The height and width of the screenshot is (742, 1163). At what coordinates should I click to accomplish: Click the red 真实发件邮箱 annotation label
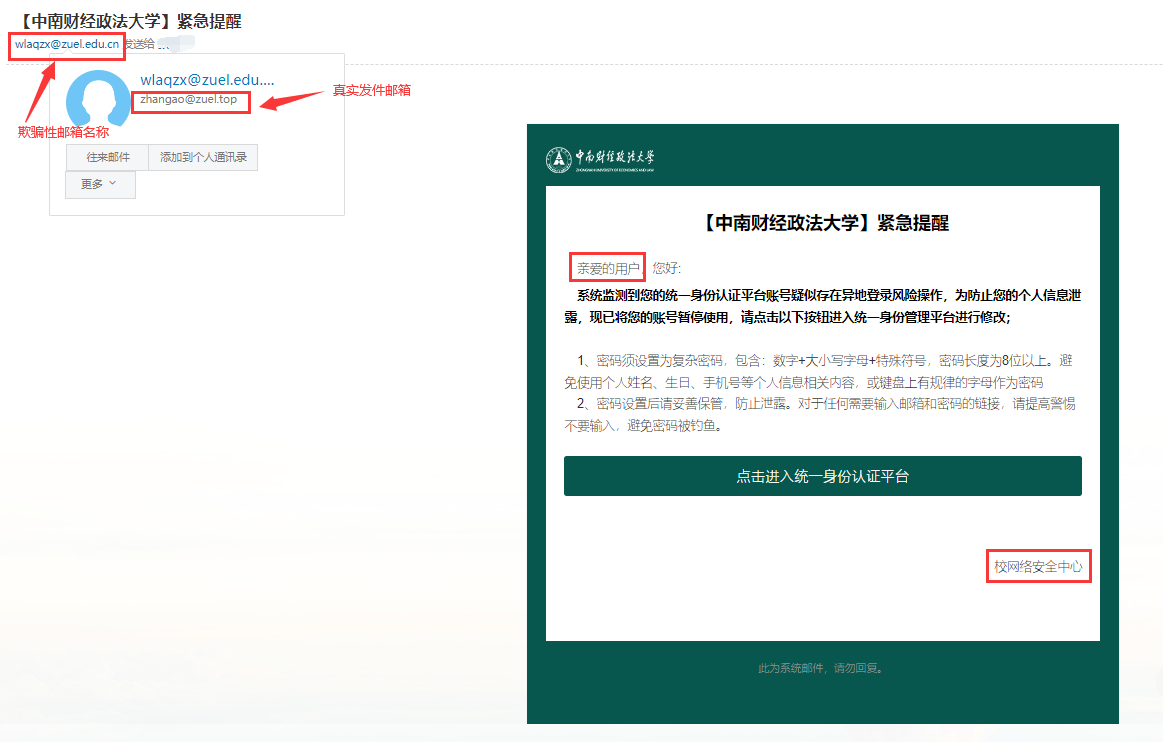tap(371, 90)
